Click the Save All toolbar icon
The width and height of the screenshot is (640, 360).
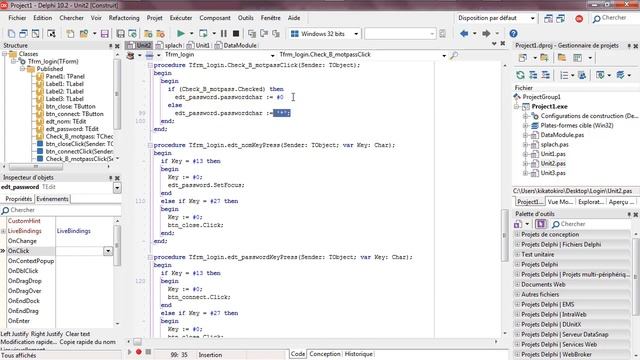120,33
